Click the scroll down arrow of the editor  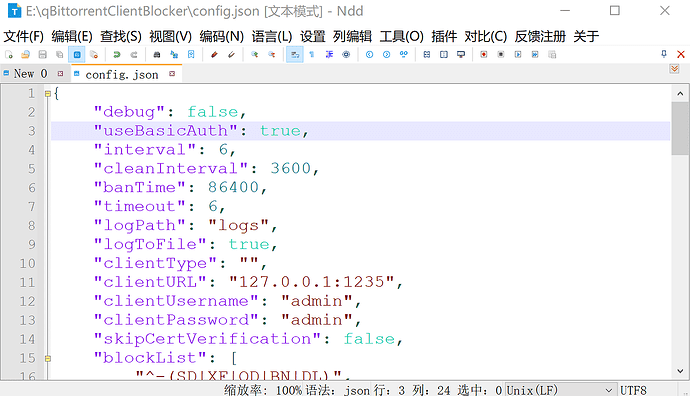point(680,371)
